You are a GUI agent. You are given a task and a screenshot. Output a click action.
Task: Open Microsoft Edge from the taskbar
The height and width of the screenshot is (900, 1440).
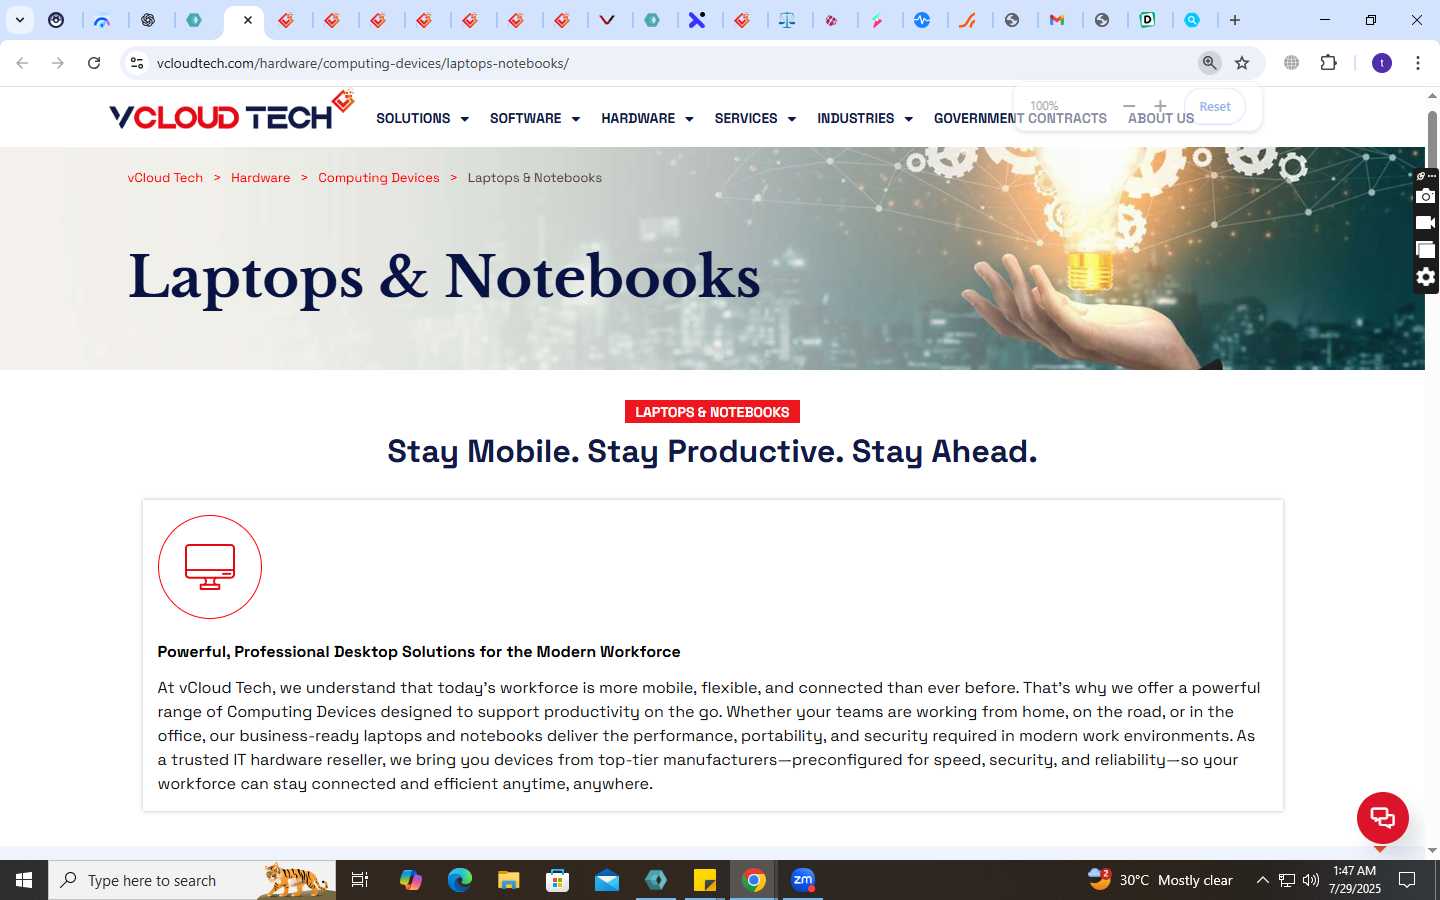click(460, 880)
